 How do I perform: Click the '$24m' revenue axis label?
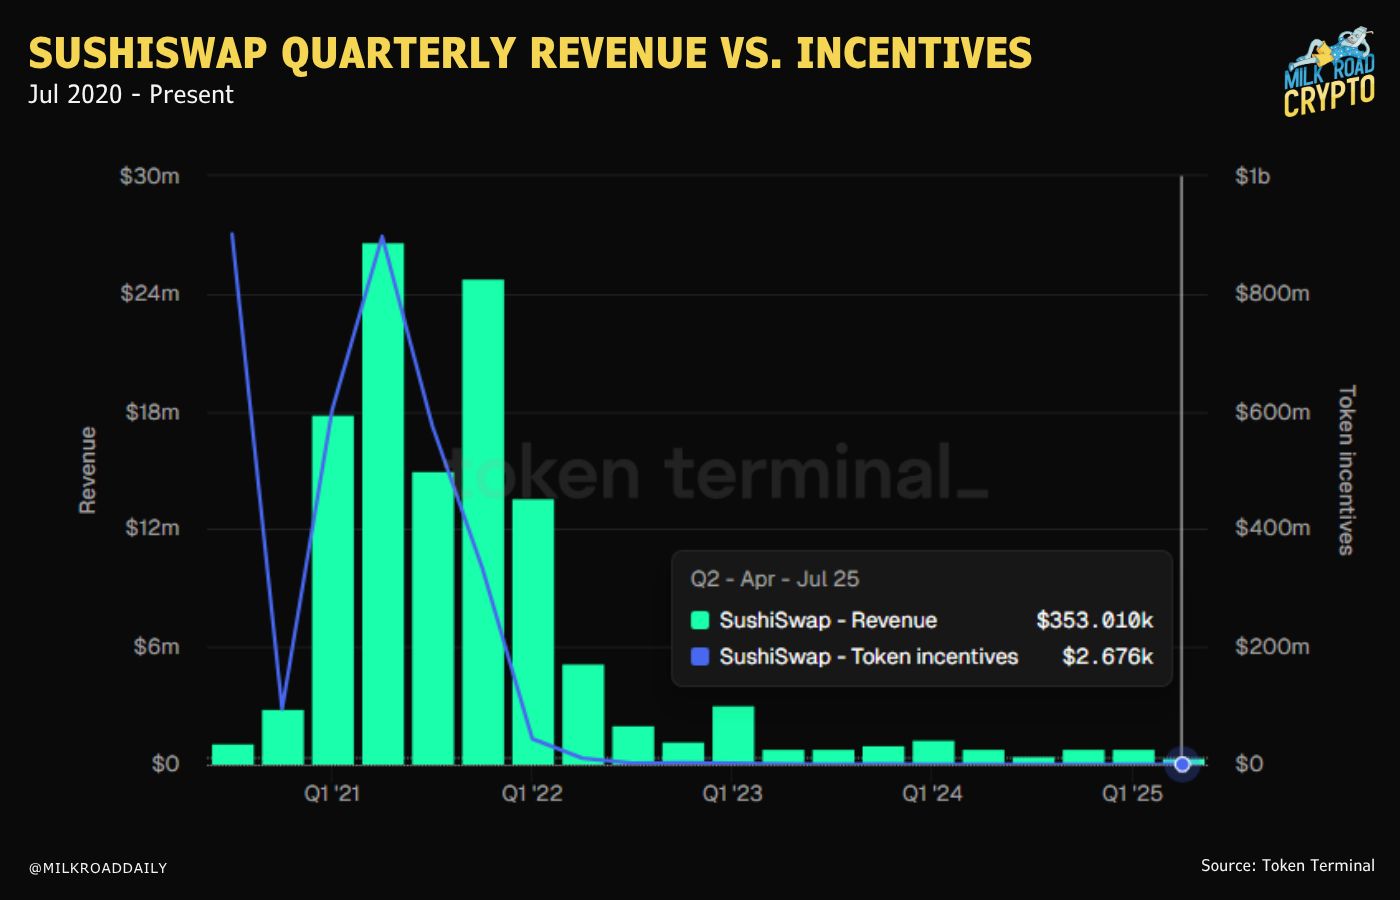tap(150, 294)
